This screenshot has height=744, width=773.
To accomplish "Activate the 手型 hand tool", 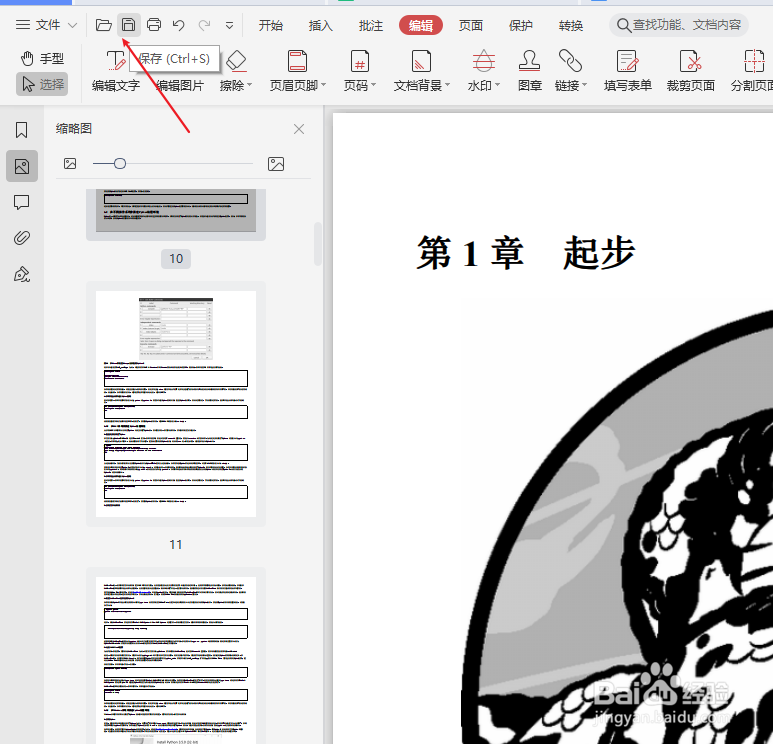I will click(42, 59).
